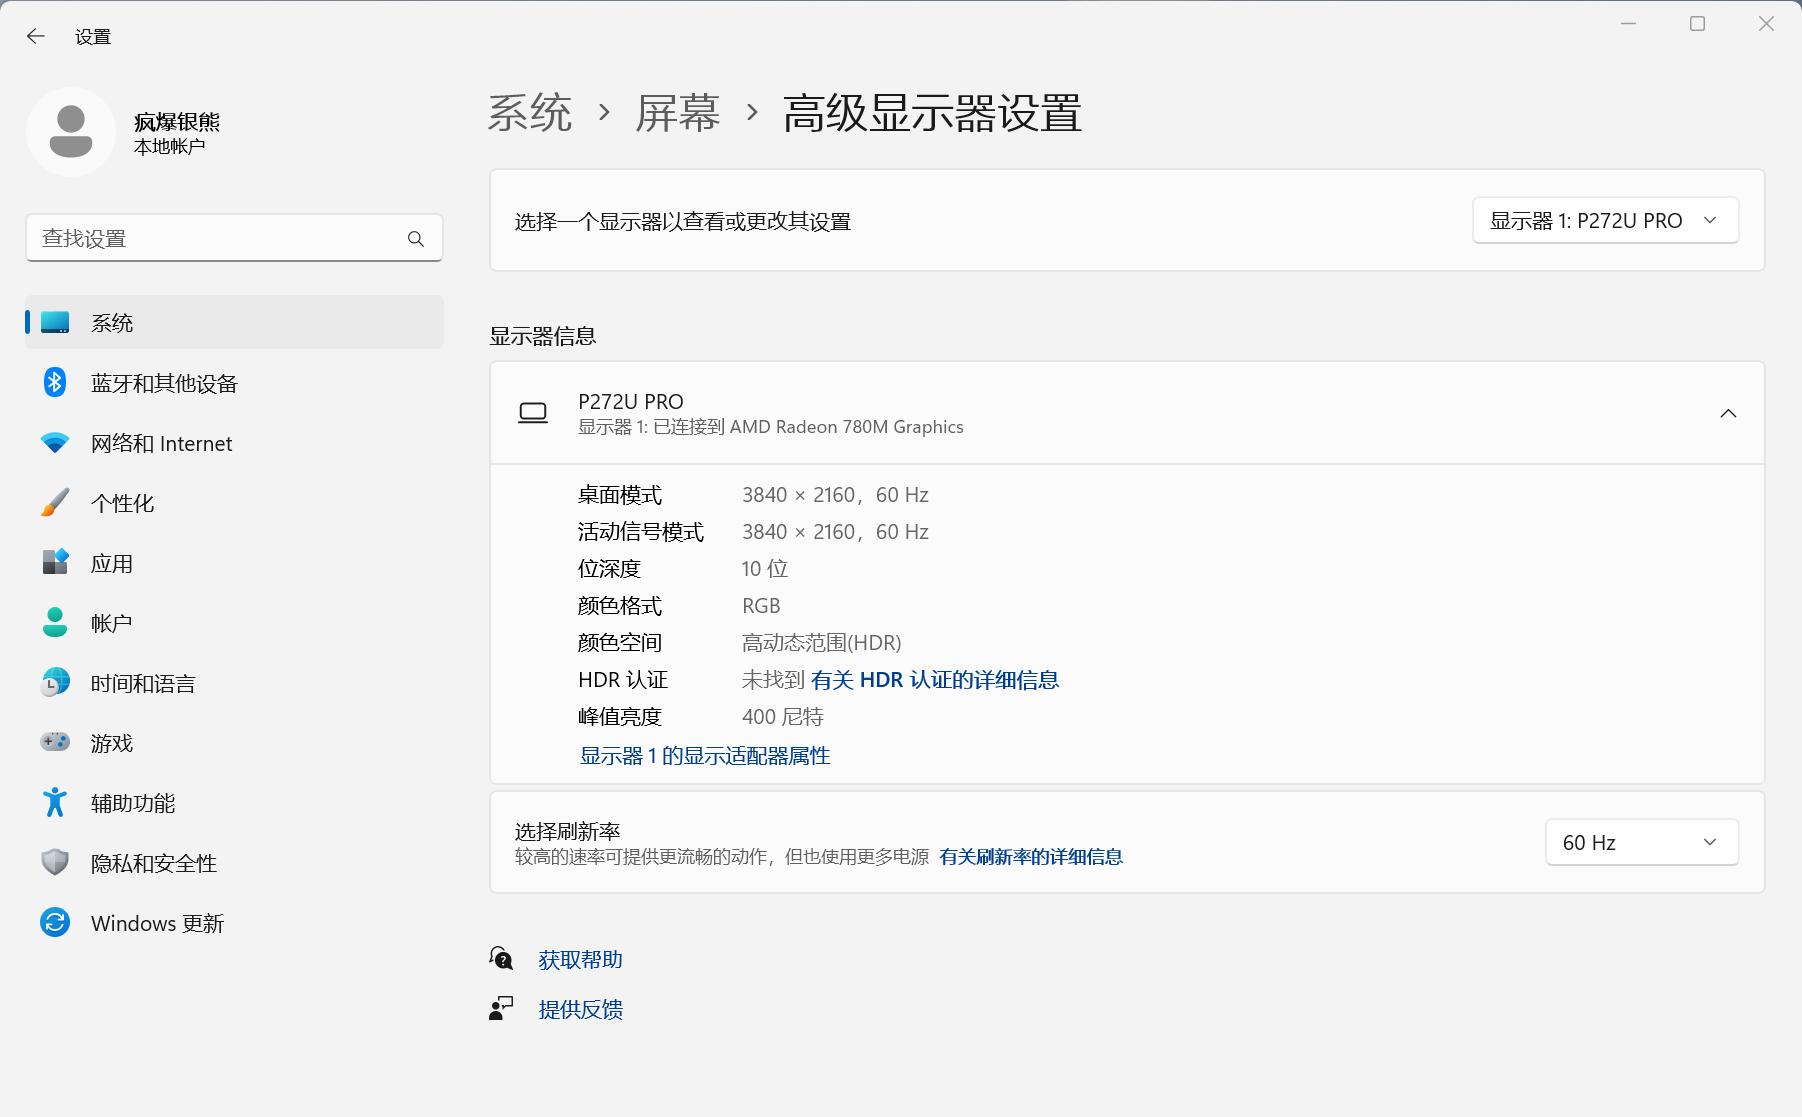Click the Apps (应用) sidebar icon
The image size is (1802, 1117).
[x=55, y=563]
